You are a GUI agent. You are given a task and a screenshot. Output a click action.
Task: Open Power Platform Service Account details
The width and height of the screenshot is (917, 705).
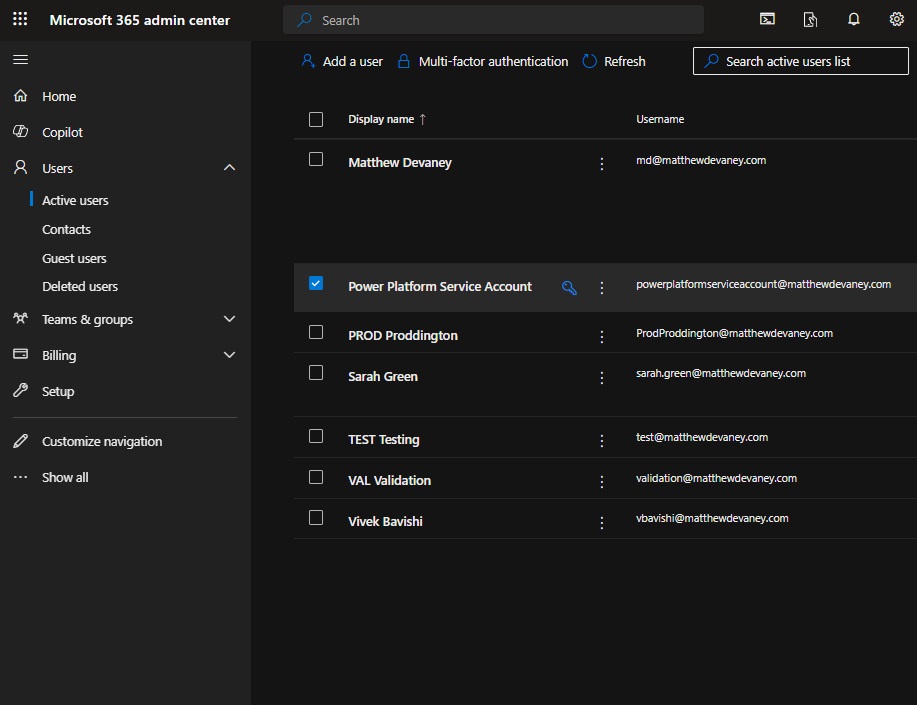440,286
